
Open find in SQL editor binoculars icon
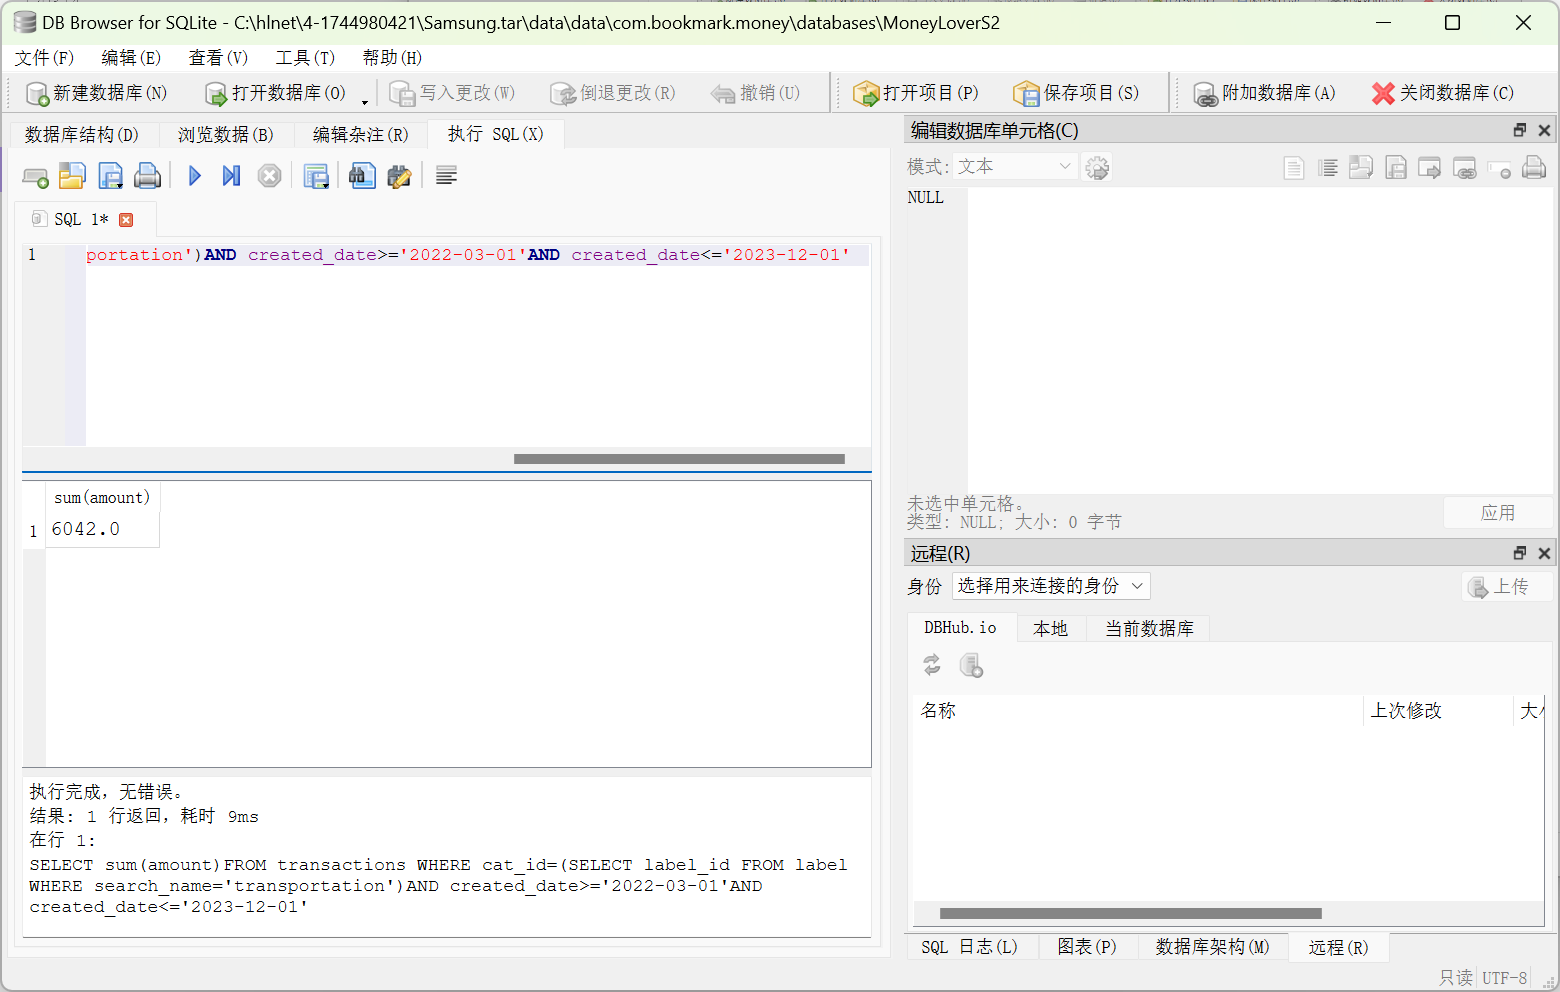pyautogui.click(x=362, y=176)
